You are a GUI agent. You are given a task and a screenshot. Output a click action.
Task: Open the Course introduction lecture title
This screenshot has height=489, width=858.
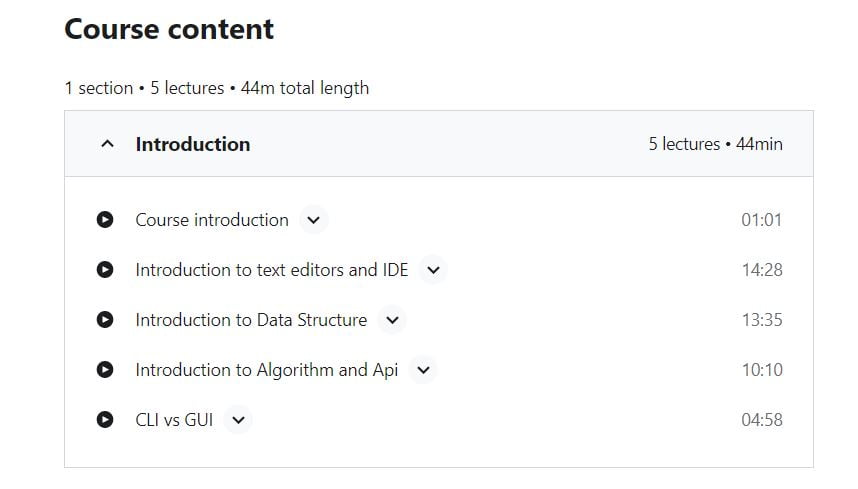[212, 220]
